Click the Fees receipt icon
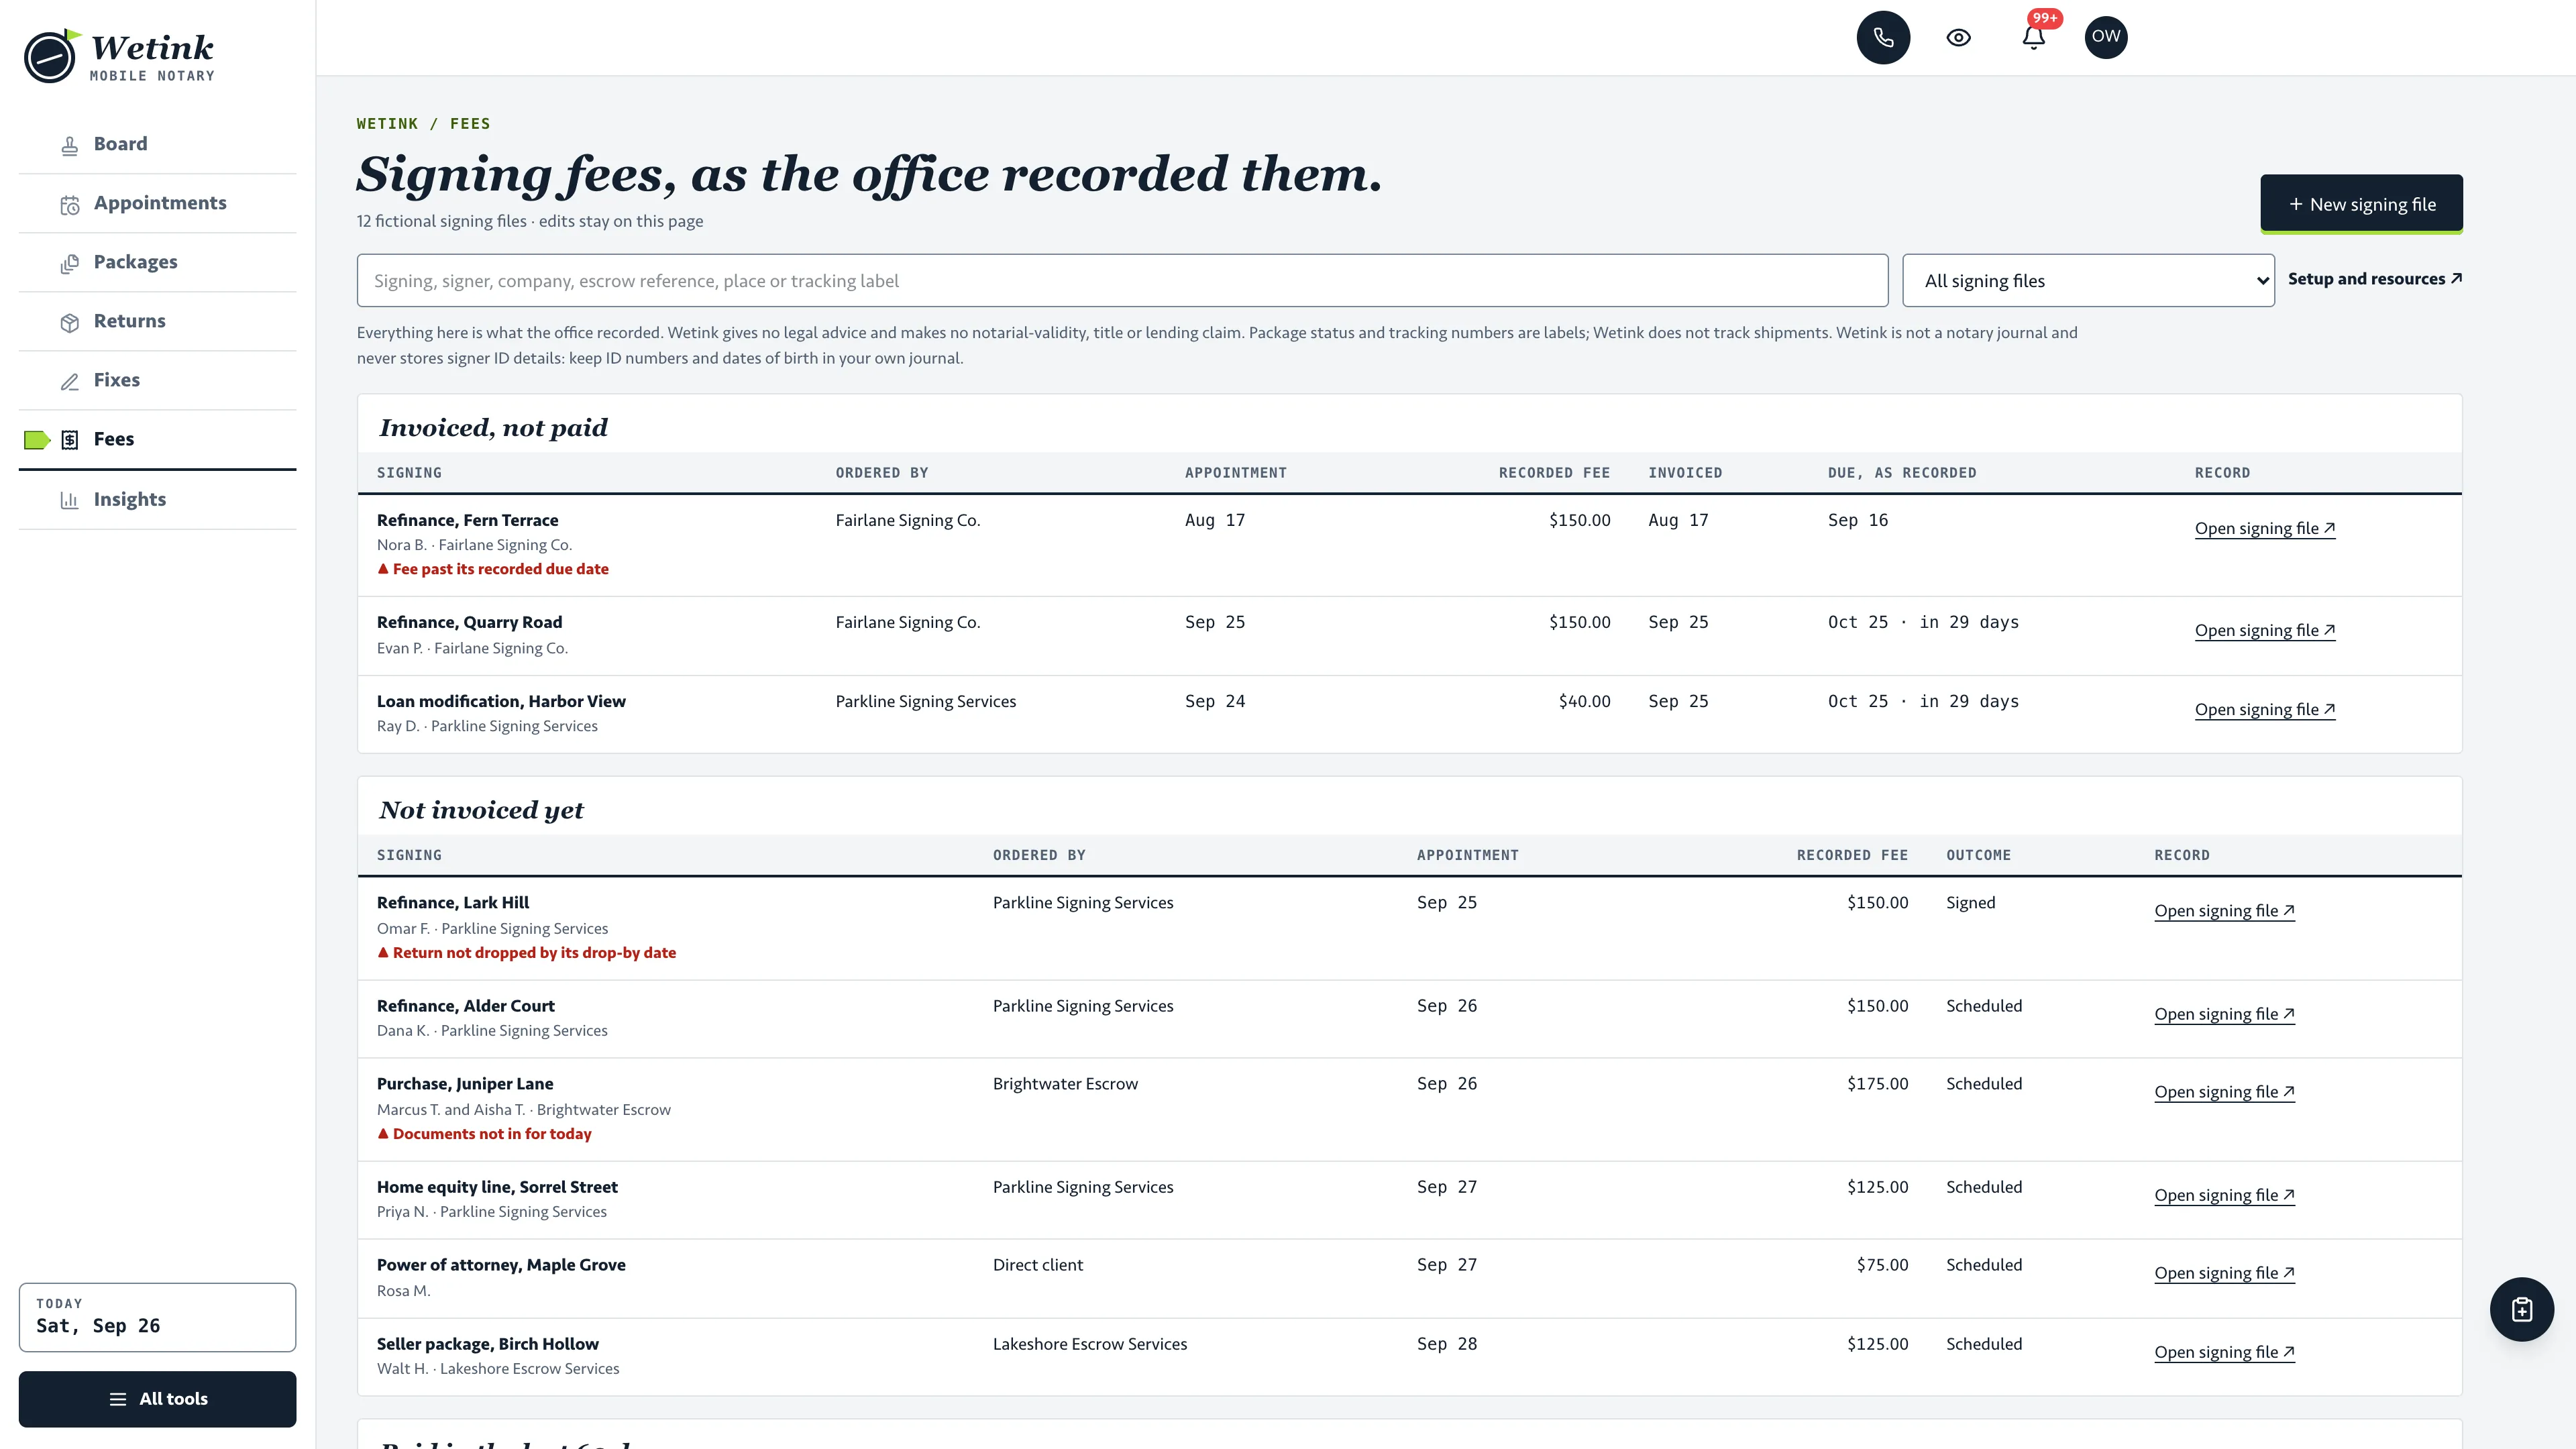This screenshot has height=1449, width=2576. (69, 440)
